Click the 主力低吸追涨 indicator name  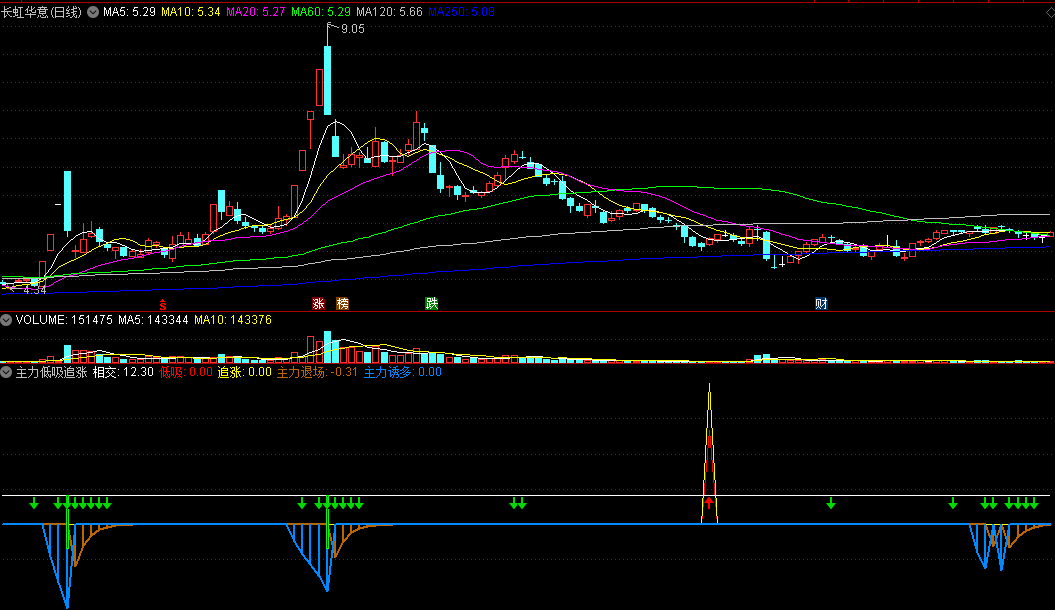[51, 372]
